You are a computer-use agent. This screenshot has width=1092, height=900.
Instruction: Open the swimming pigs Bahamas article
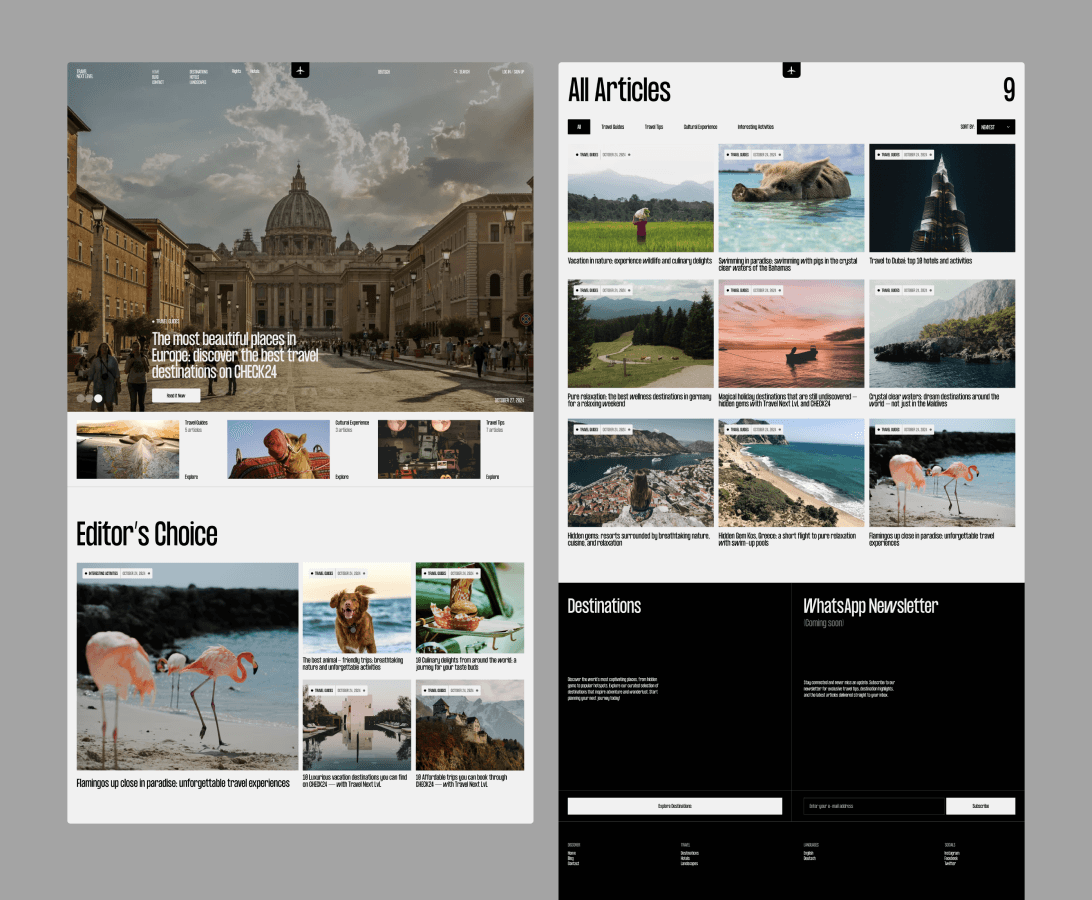point(791,208)
